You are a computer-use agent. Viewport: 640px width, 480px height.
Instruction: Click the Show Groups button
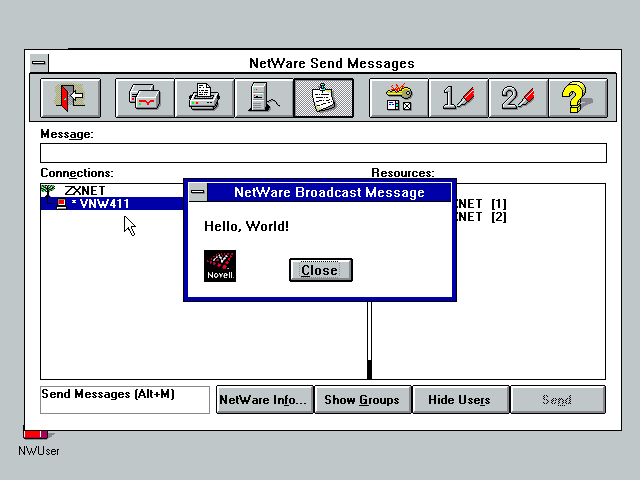click(362, 400)
